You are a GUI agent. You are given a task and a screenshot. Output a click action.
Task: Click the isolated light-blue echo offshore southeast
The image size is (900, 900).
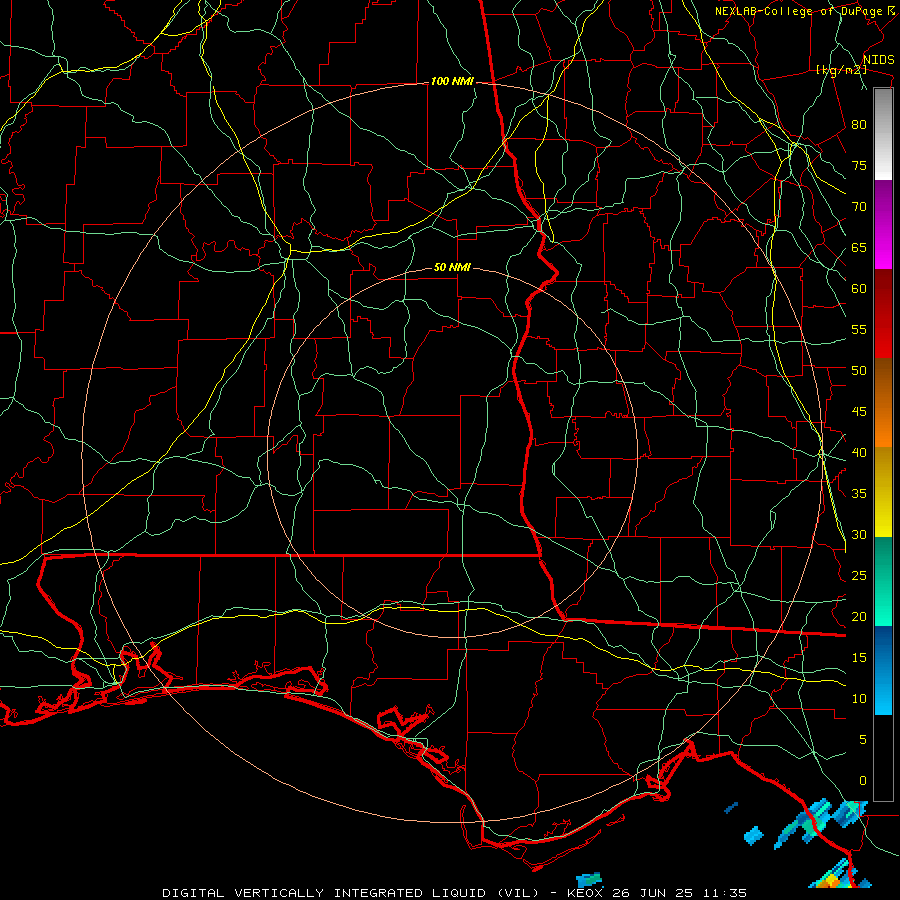[x=754, y=835]
